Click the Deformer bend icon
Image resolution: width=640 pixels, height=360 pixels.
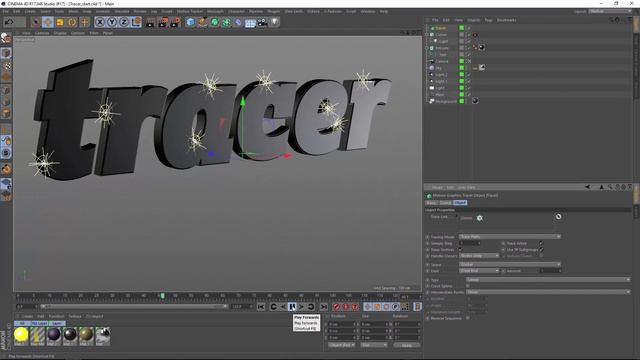pos(238,22)
